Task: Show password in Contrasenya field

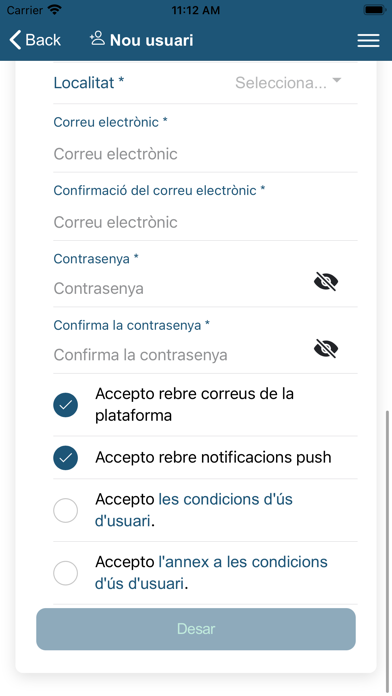Action: click(x=326, y=281)
